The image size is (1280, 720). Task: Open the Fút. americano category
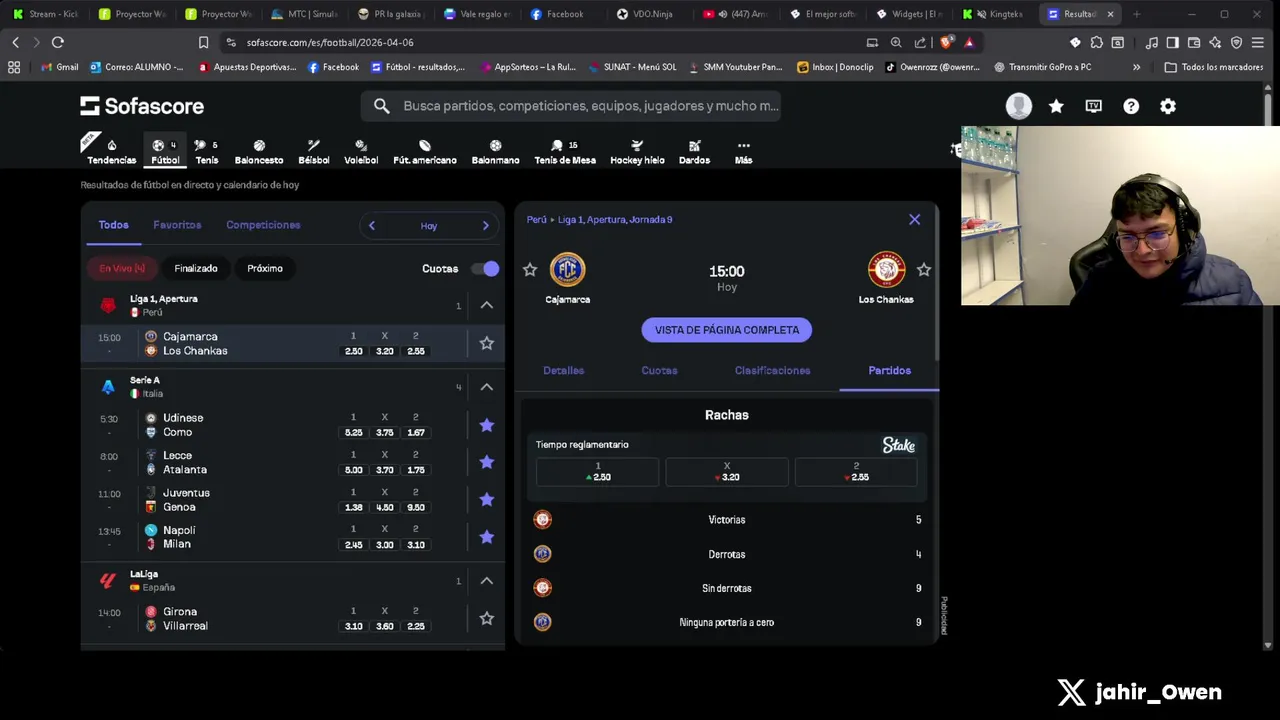[x=425, y=152]
